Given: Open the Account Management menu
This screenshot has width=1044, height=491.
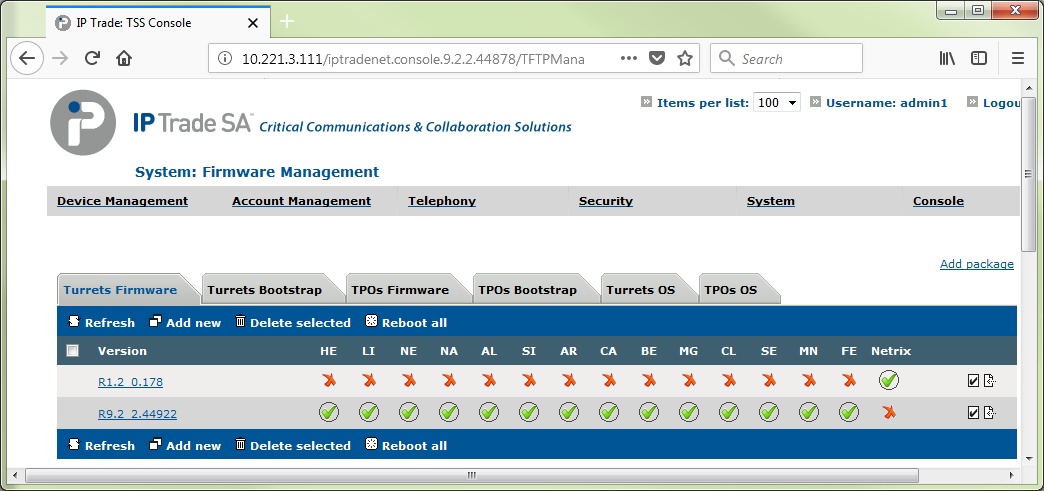Looking at the screenshot, I should point(302,201).
